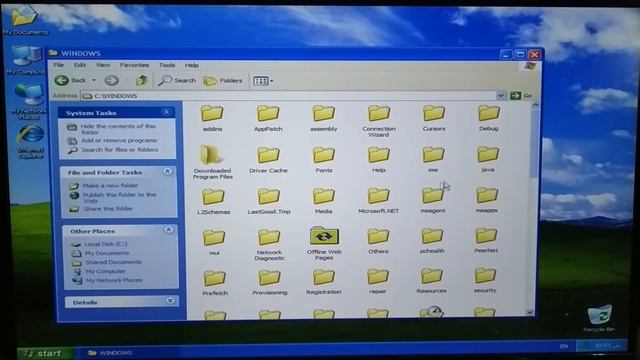Click the LastGood.Tmp folder

[x=269, y=201]
